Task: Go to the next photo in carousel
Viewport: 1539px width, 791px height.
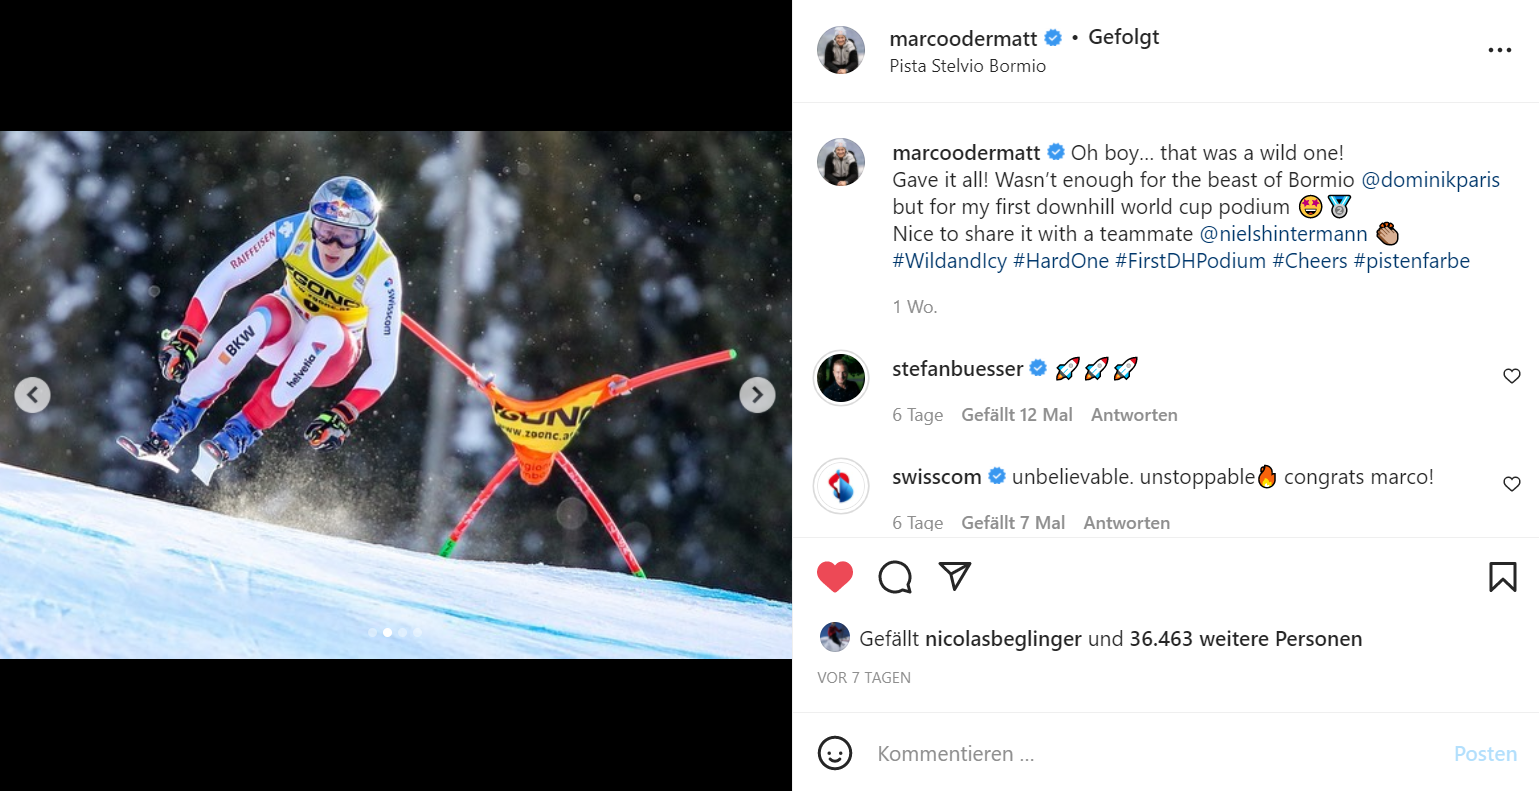Action: 757,395
